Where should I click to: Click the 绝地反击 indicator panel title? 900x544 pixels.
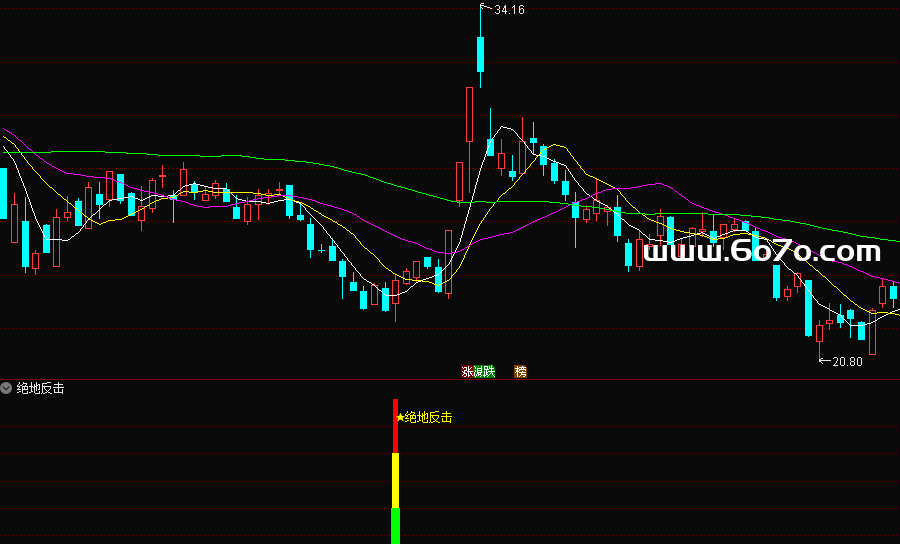(40, 388)
